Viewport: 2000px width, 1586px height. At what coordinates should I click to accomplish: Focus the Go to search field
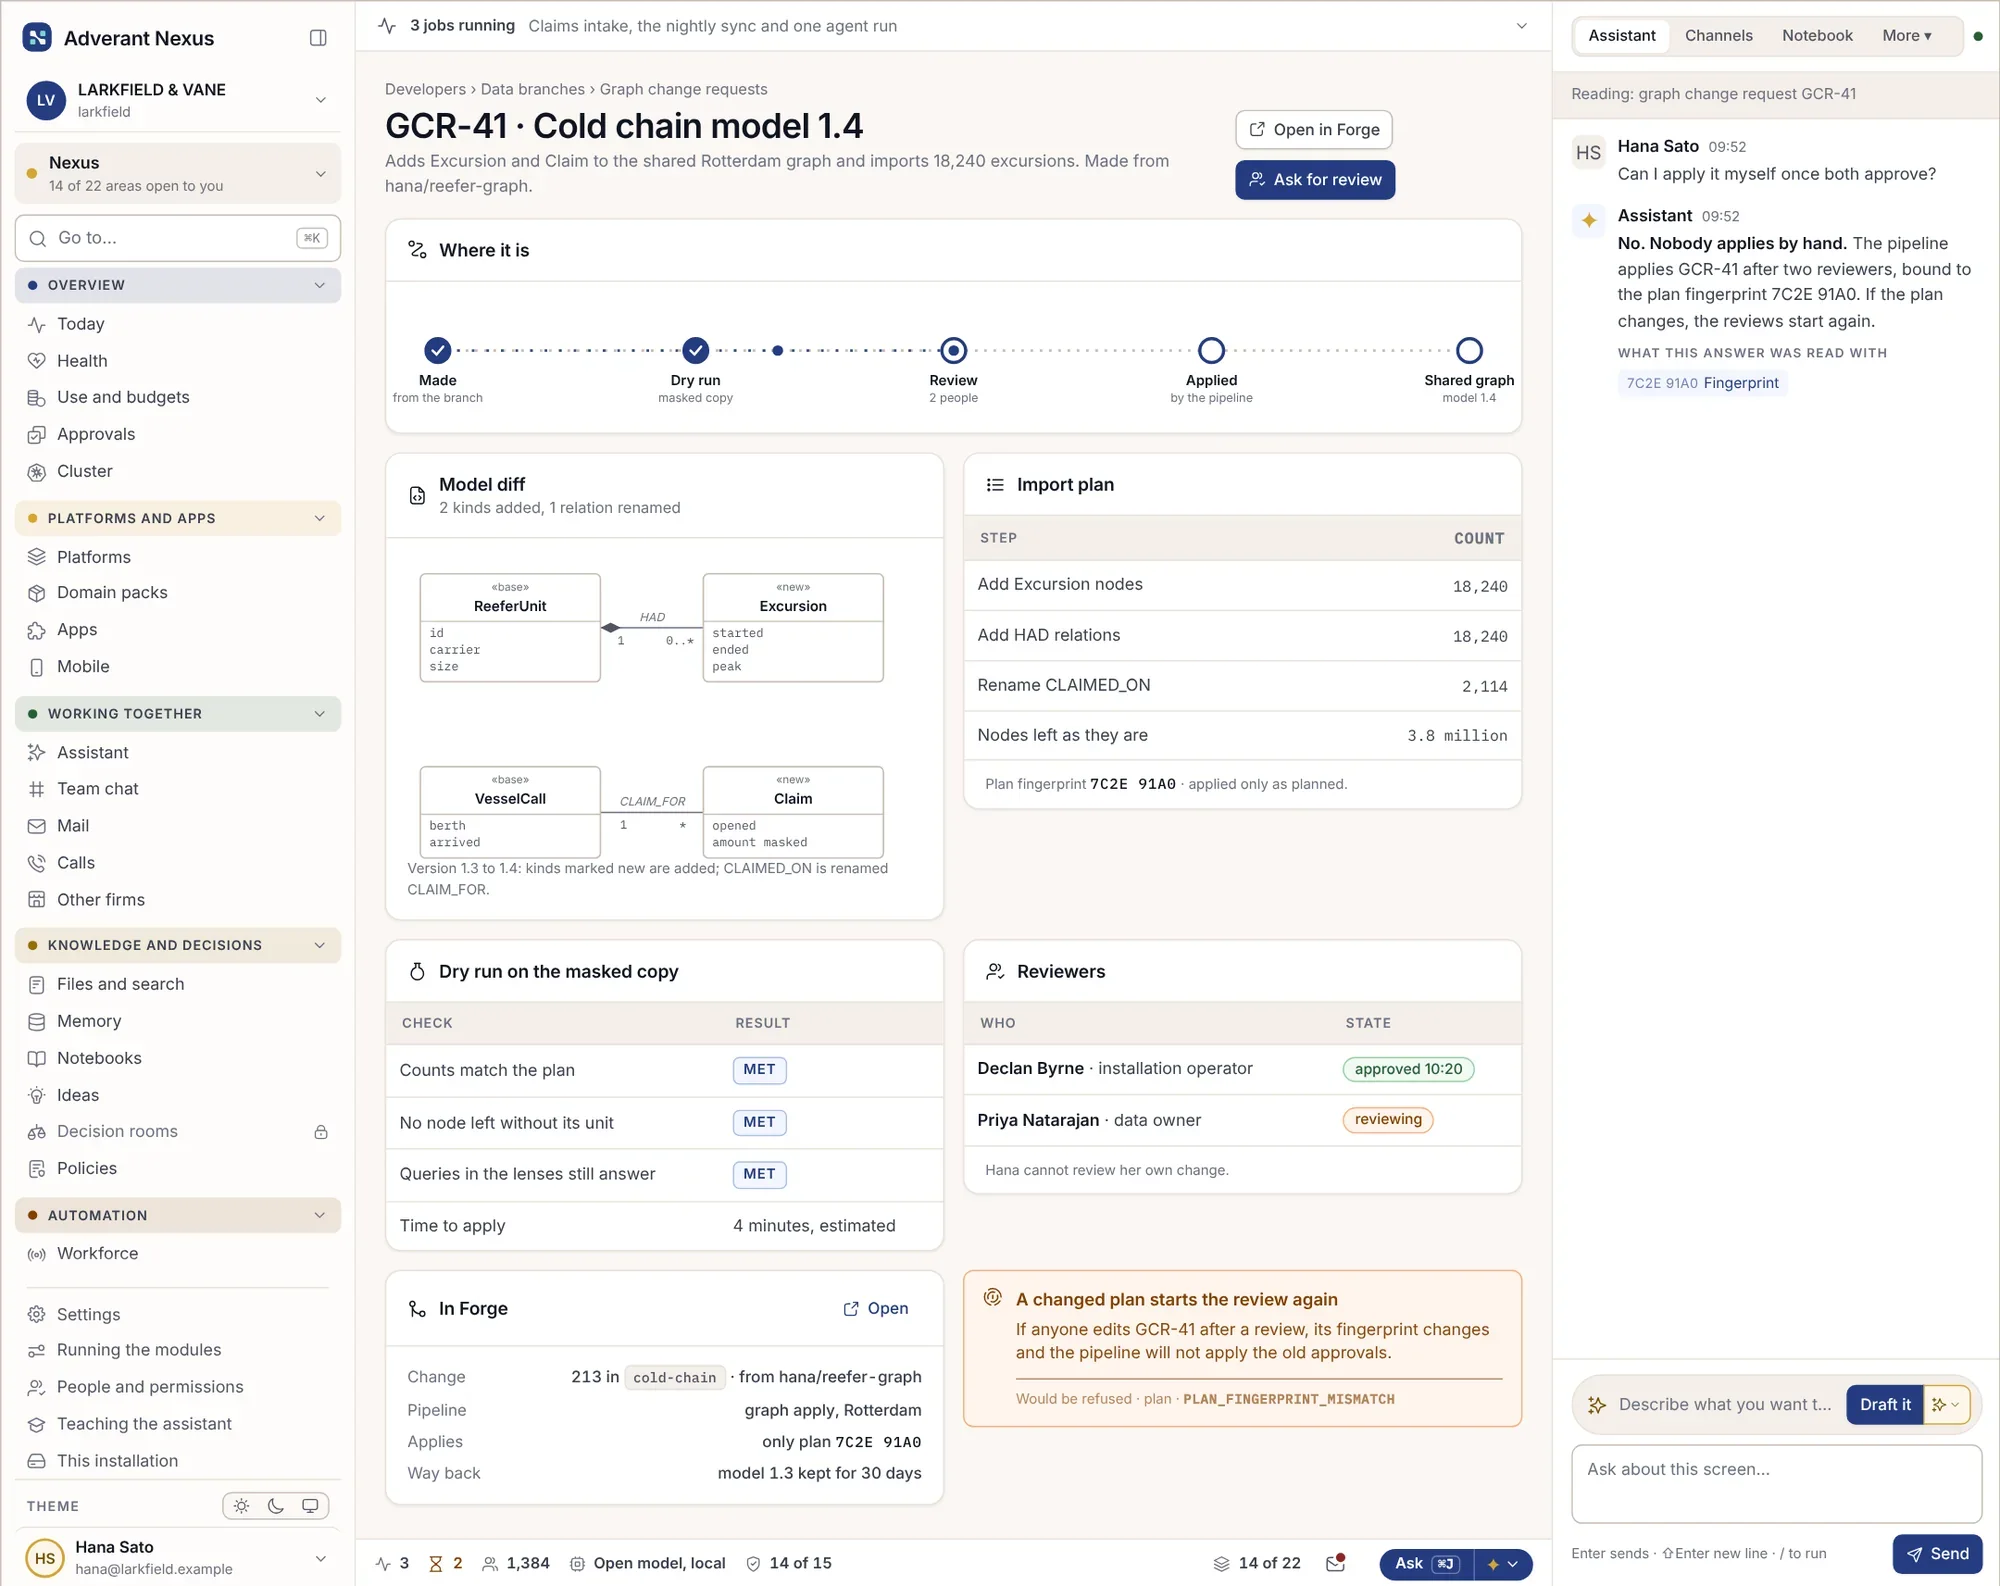tap(177, 238)
